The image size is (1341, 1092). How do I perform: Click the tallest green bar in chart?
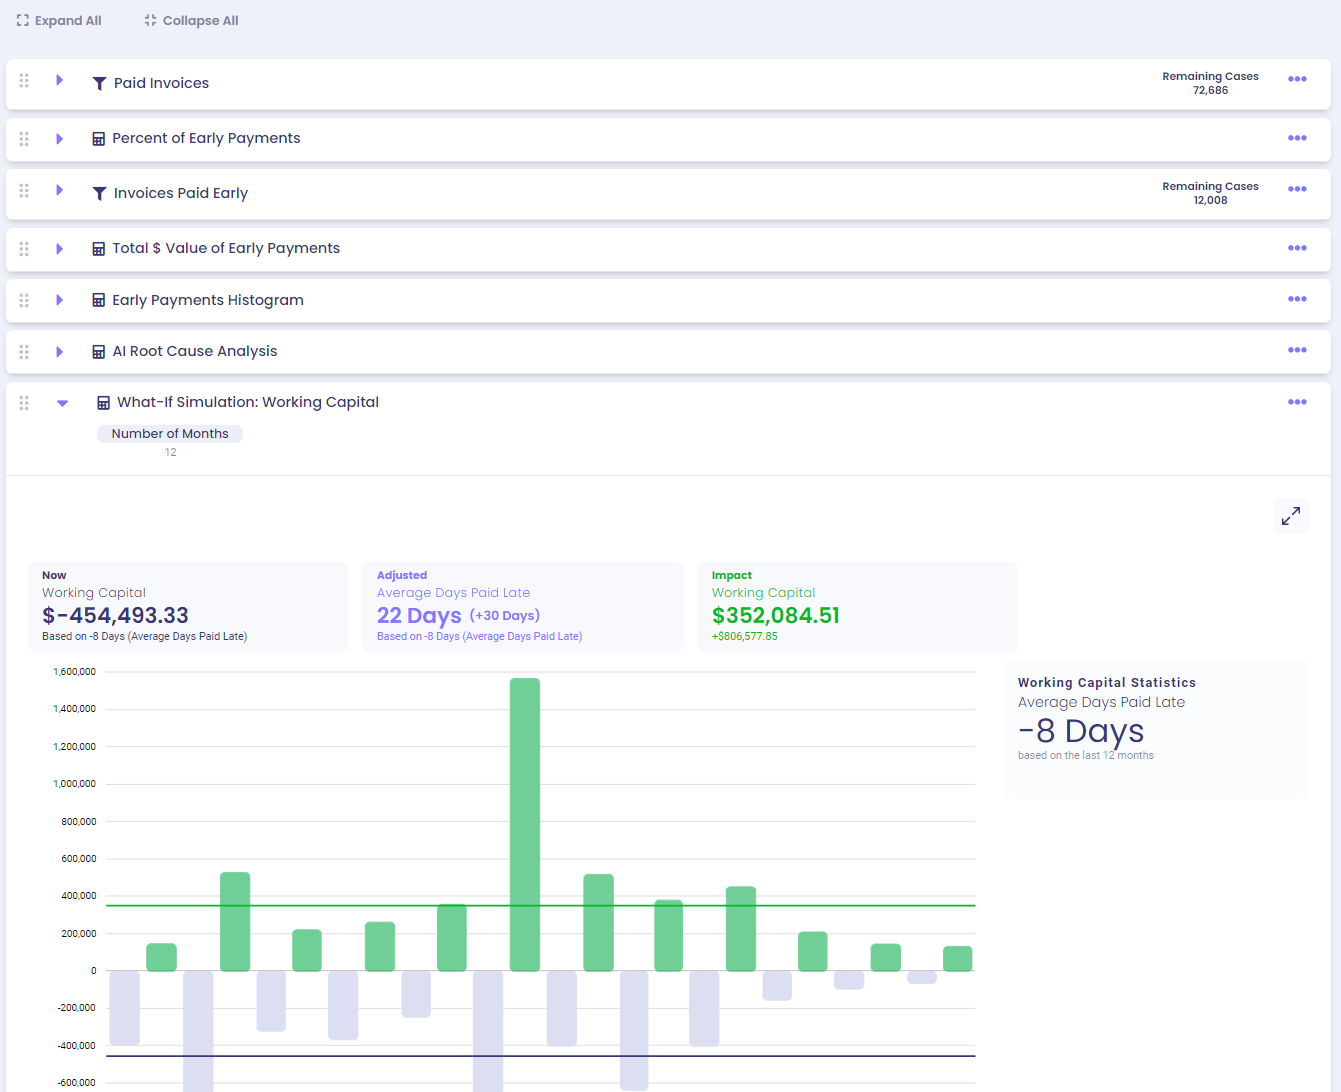click(525, 825)
